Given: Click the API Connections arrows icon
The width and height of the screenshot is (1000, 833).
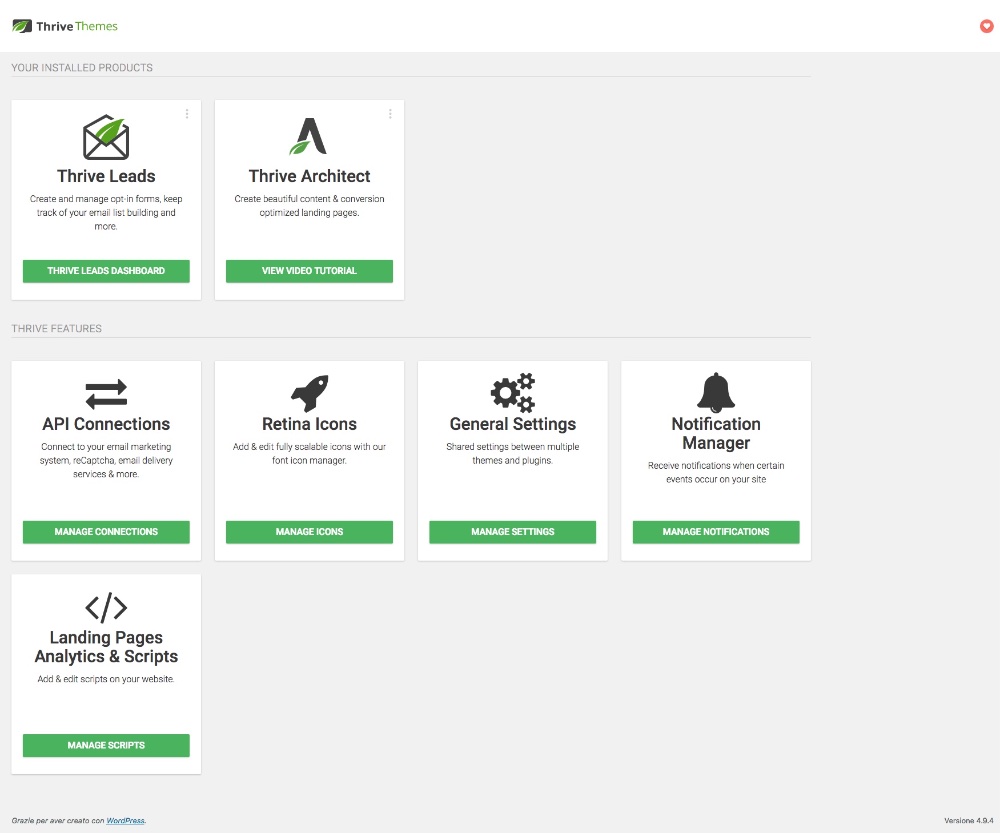Looking at the screenshot, I should tap(106, 394).
